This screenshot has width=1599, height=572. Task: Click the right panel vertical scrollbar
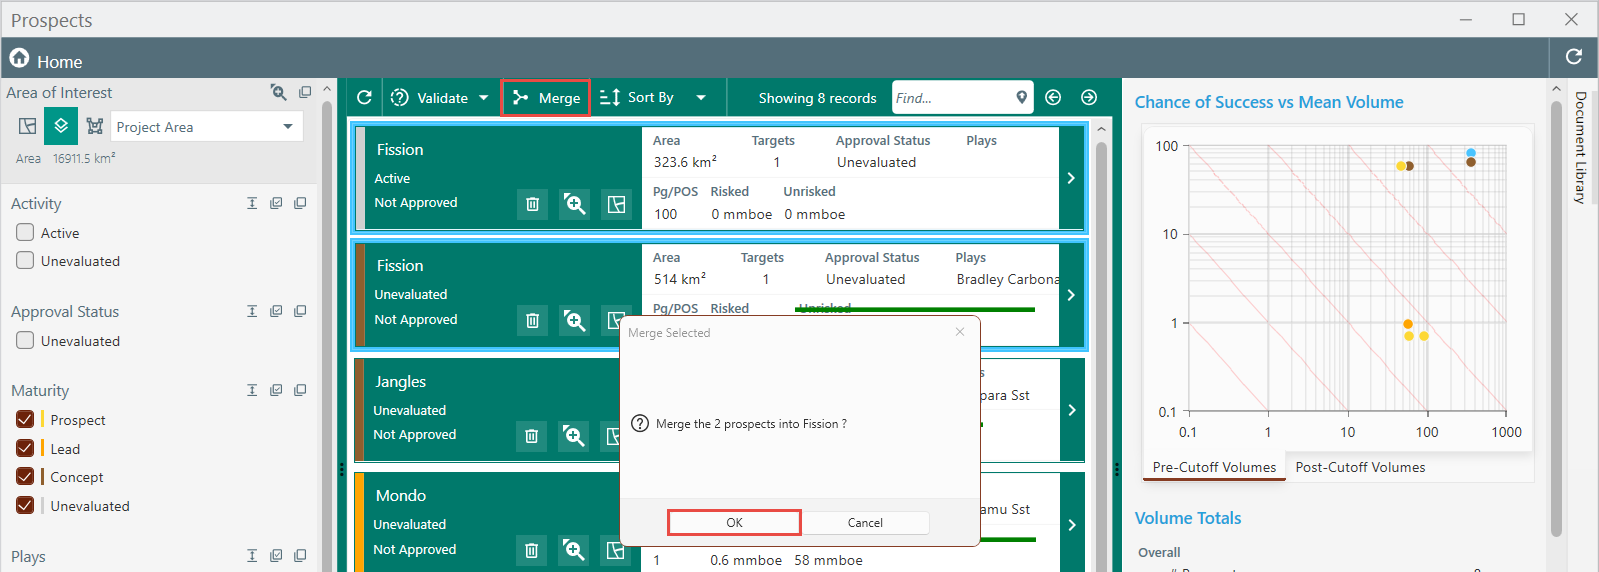pyautogui.click(x=1556, y=320)
